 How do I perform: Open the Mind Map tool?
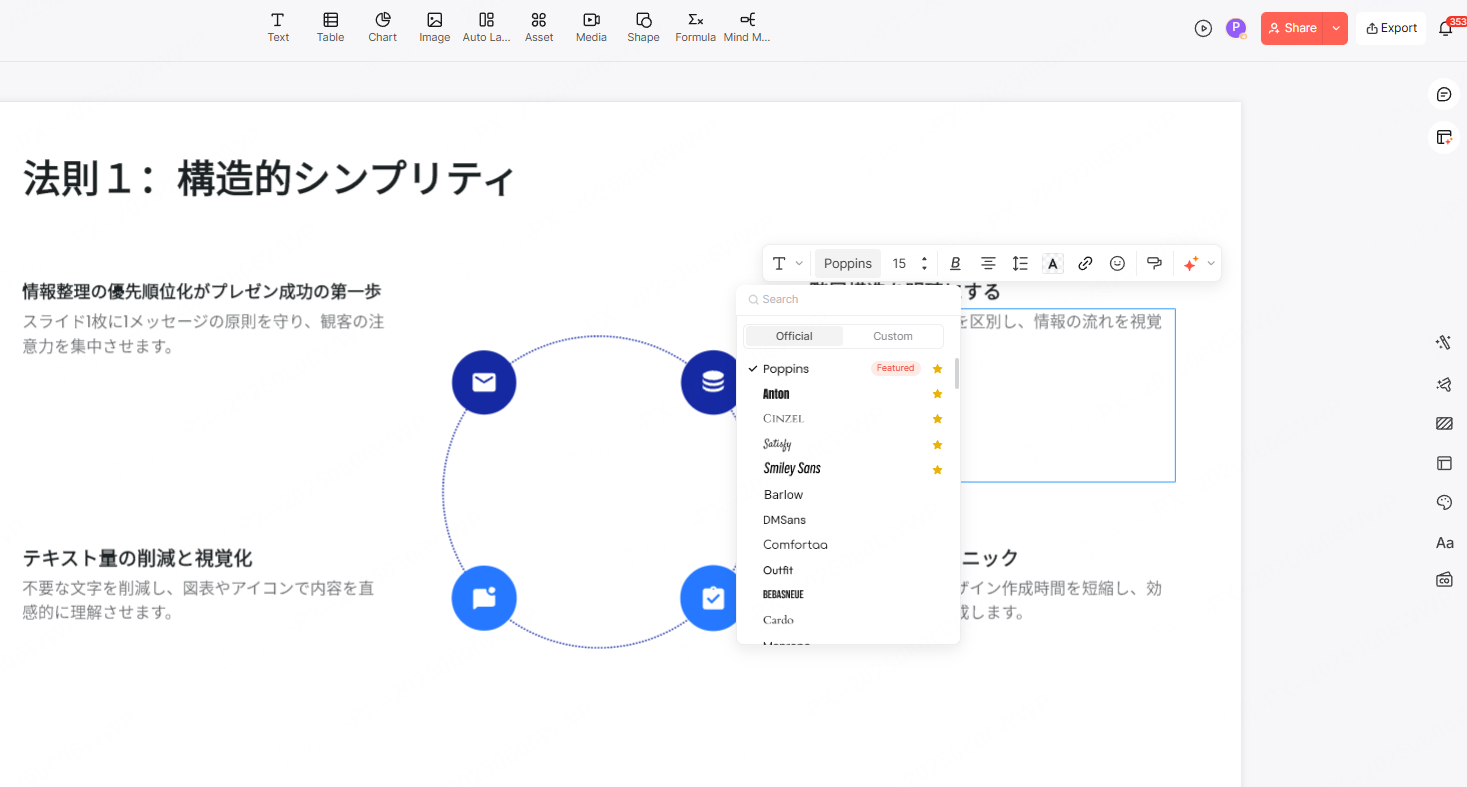pos(747,27)
